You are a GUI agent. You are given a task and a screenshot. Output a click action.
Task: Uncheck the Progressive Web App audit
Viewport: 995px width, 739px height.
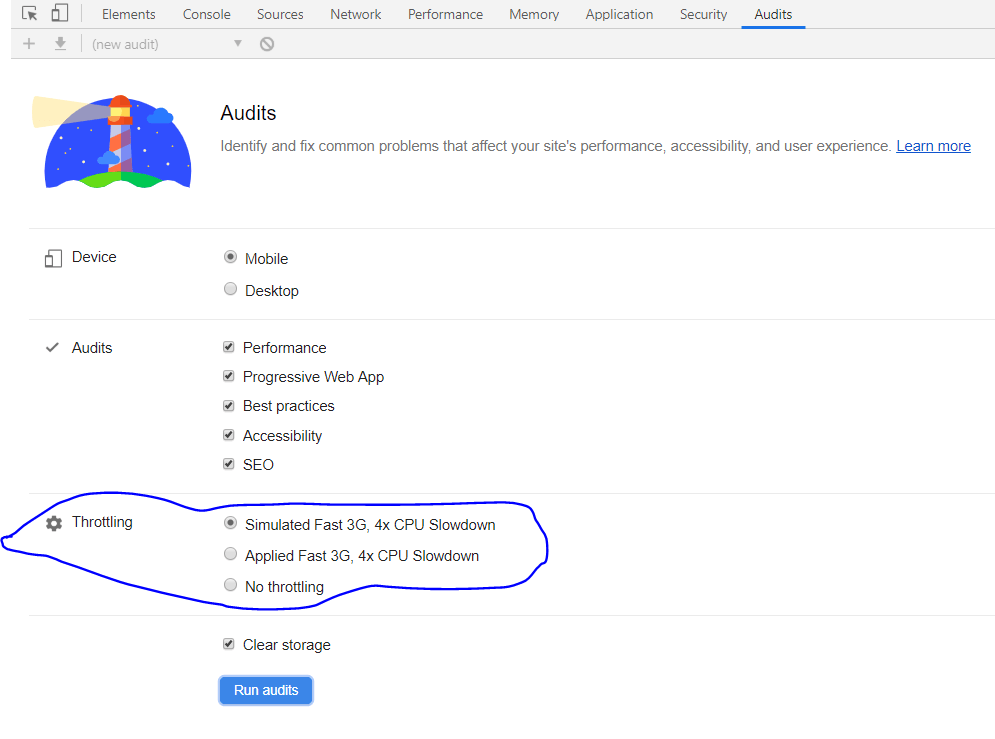[228, 376]
